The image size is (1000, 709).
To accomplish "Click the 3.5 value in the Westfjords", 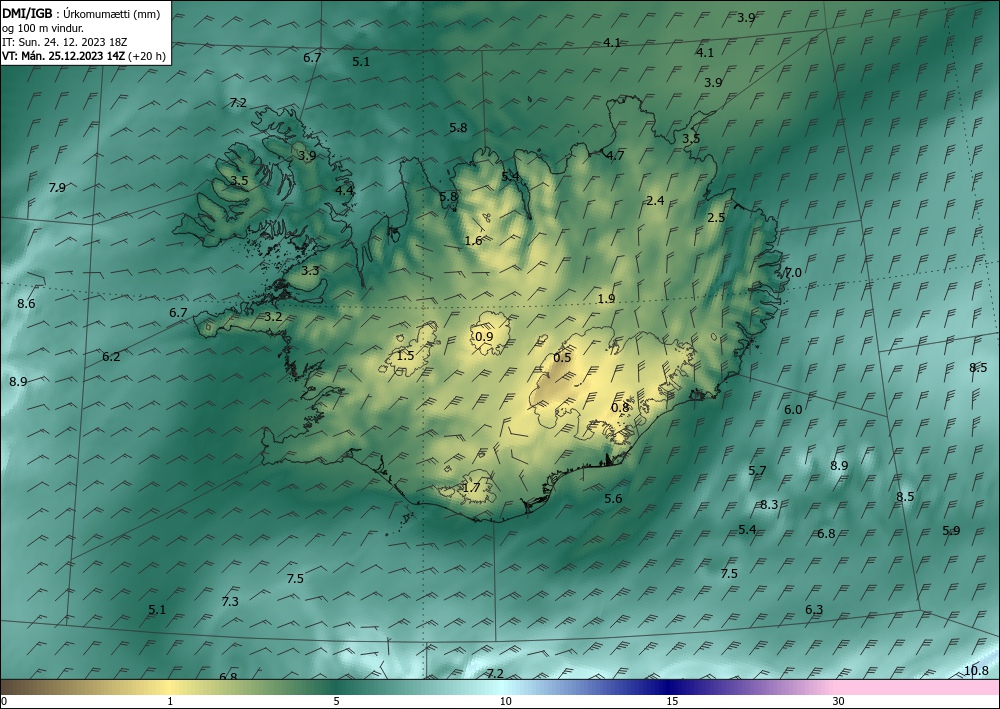I will pos(239,181).
